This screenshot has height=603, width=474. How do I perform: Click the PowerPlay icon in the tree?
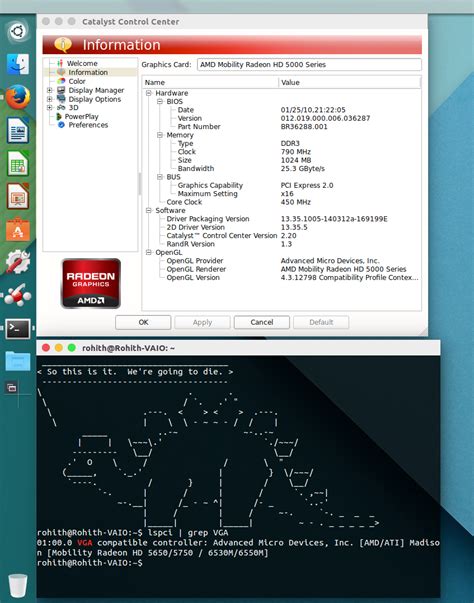(59, 116)
